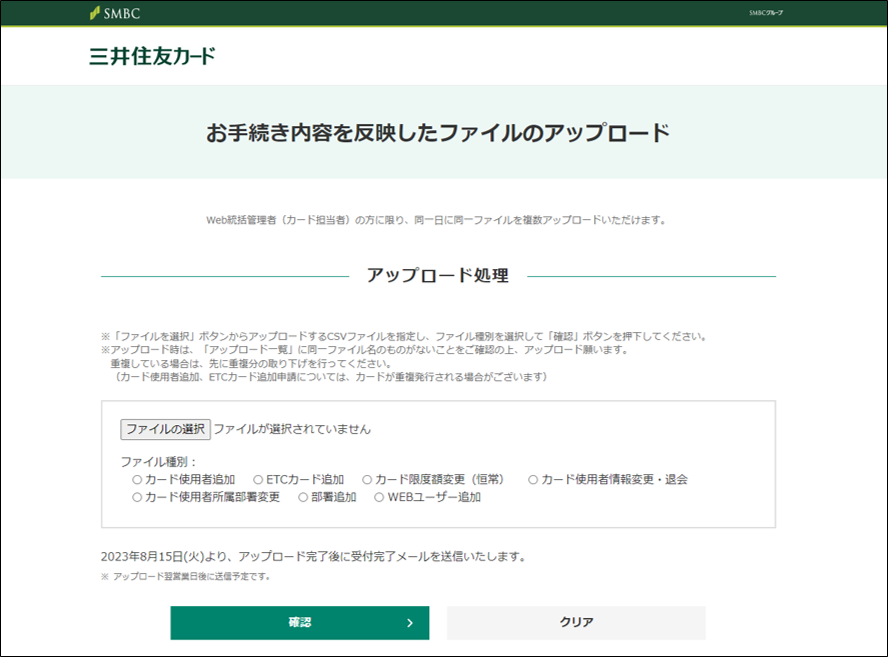The height and width of the screenshot is (657, 888).
Task: Select ETCカード追加 radio button
Action: [258, 480]
